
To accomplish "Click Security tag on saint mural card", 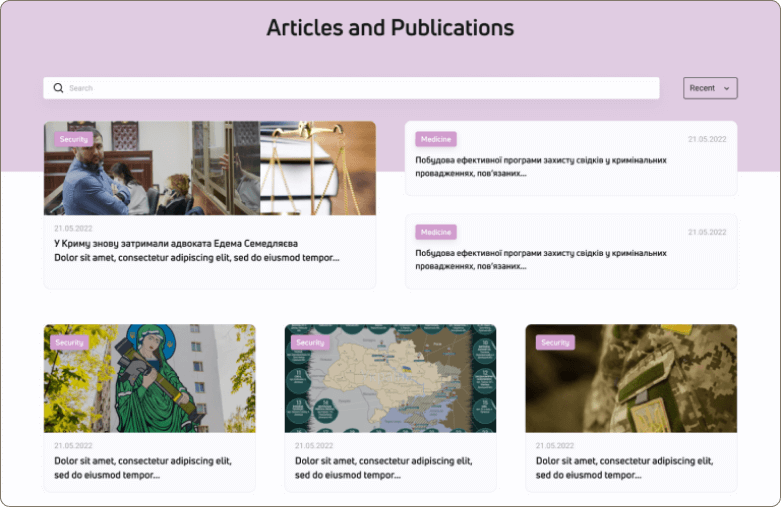I will (x=70, y=342).
